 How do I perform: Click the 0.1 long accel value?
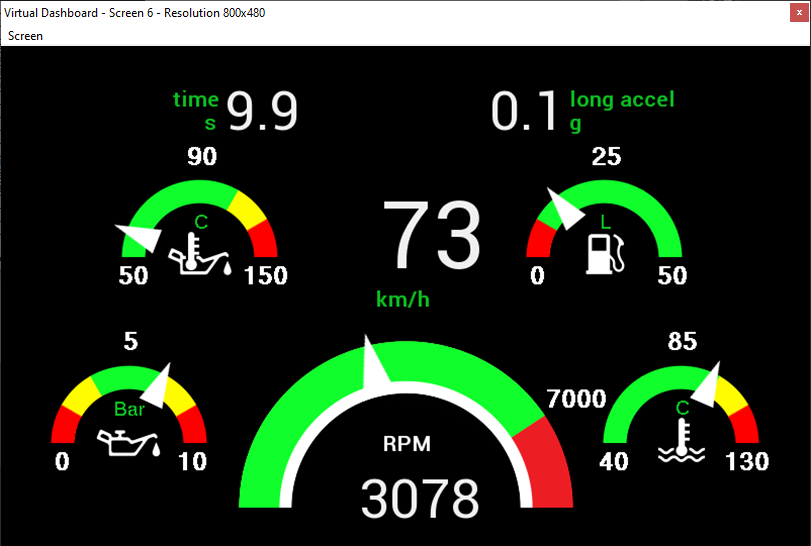tap(524, 112)
